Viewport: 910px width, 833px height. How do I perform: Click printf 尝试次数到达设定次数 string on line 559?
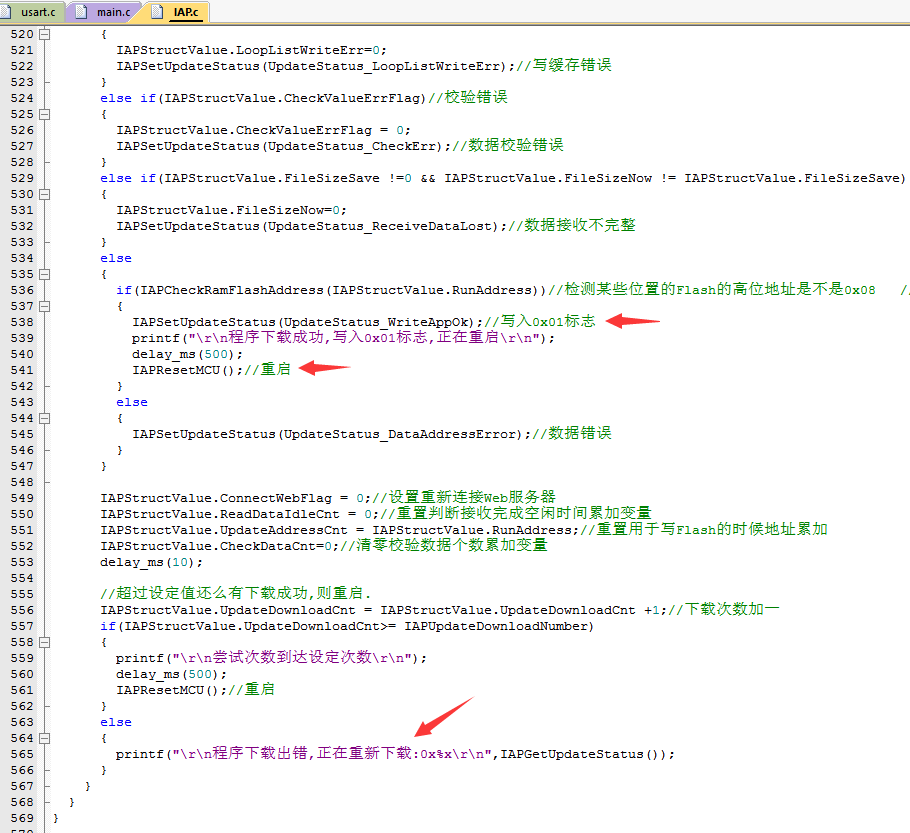tap(292, 658)
